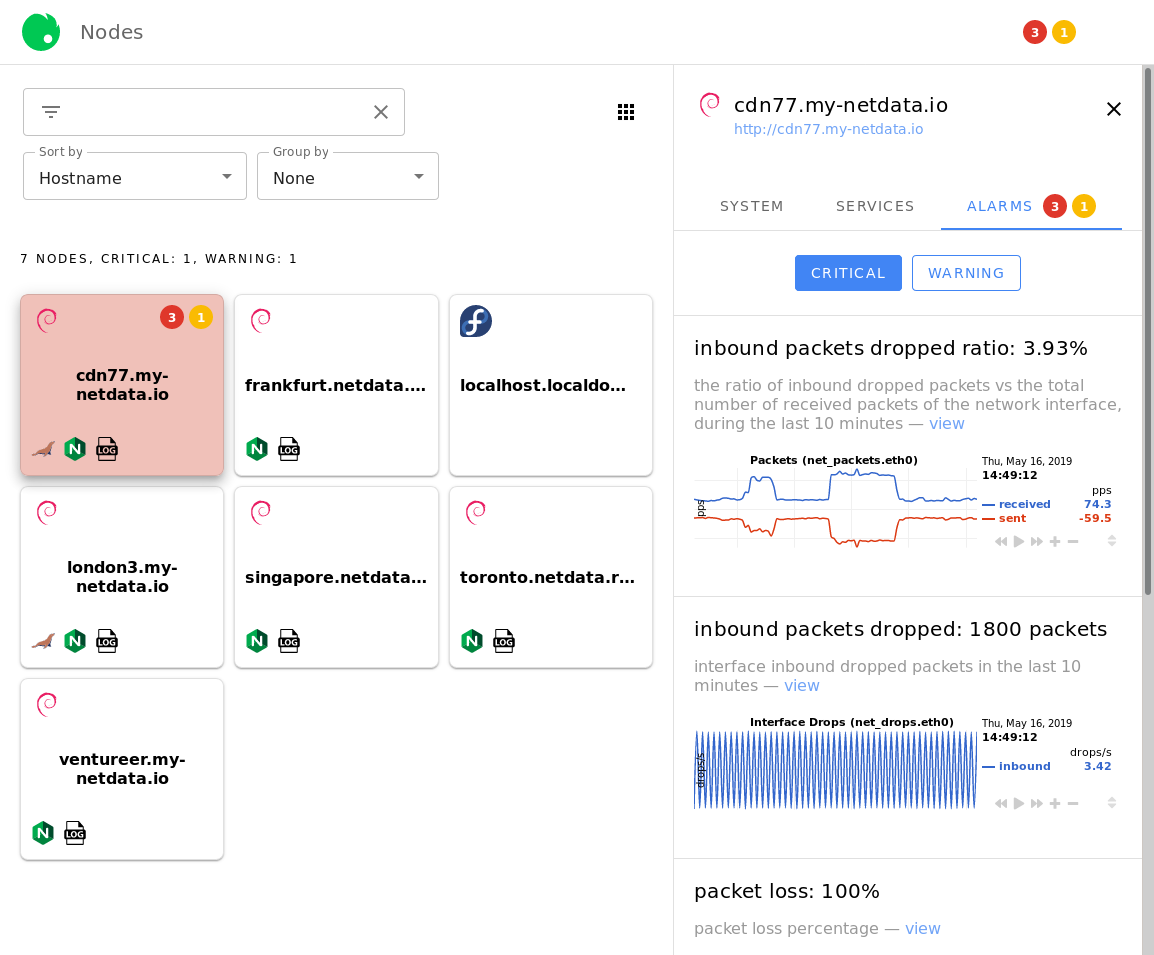Click nginx icon on toronto card

[x=472, y=641]
